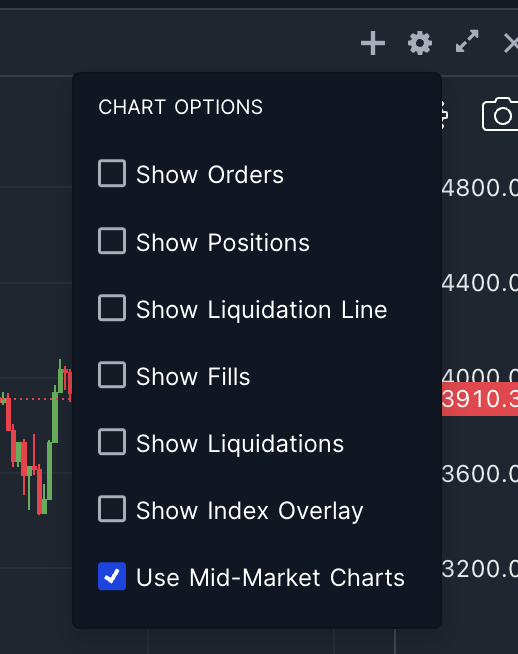Toggle the Show Liquidations checkbox on
This screenshot has height=654, width=518.
(x=112, y=442)
